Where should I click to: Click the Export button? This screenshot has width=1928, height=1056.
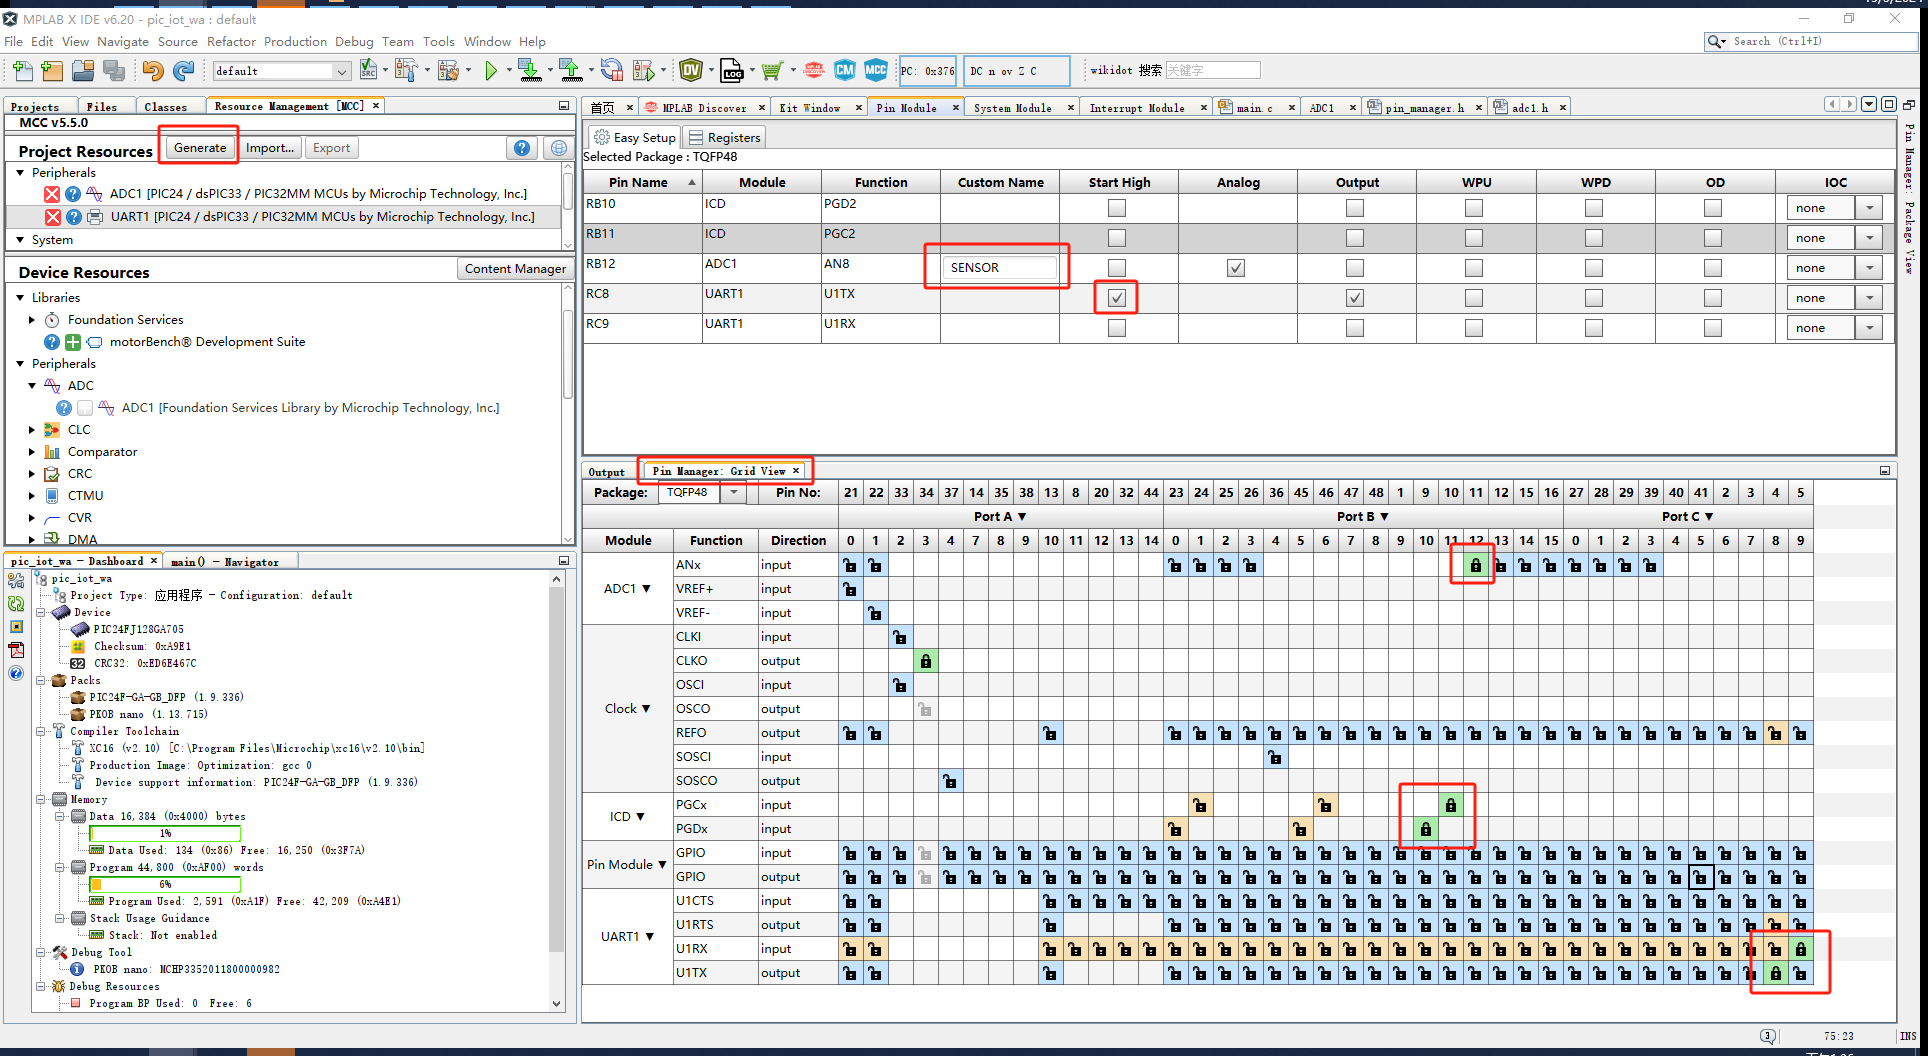[x=331, y=148]
